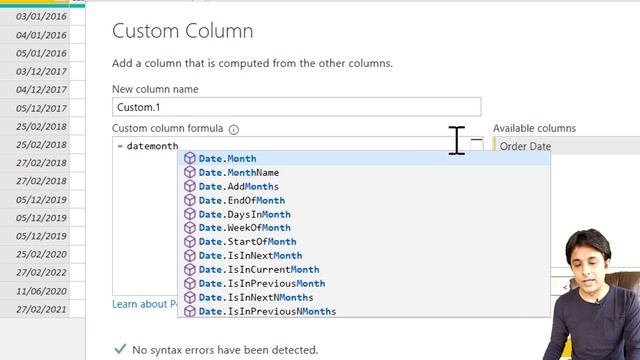This screenshot has height=360, width=640.
Task: Select Date.IsInPreviousMonth suggestion
Action: [364, 283]
